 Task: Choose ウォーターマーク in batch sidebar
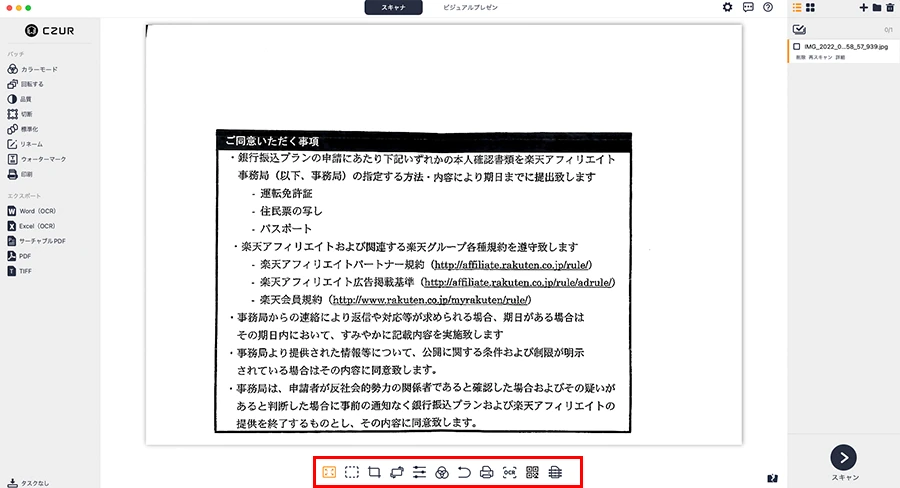coord(37,158)
